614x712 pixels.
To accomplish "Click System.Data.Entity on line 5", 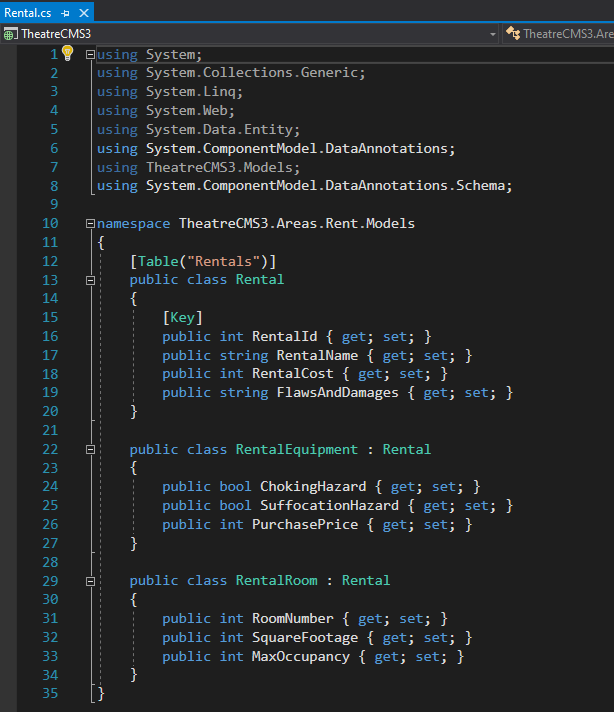I will pyautogui.click(x=219, y=130).
